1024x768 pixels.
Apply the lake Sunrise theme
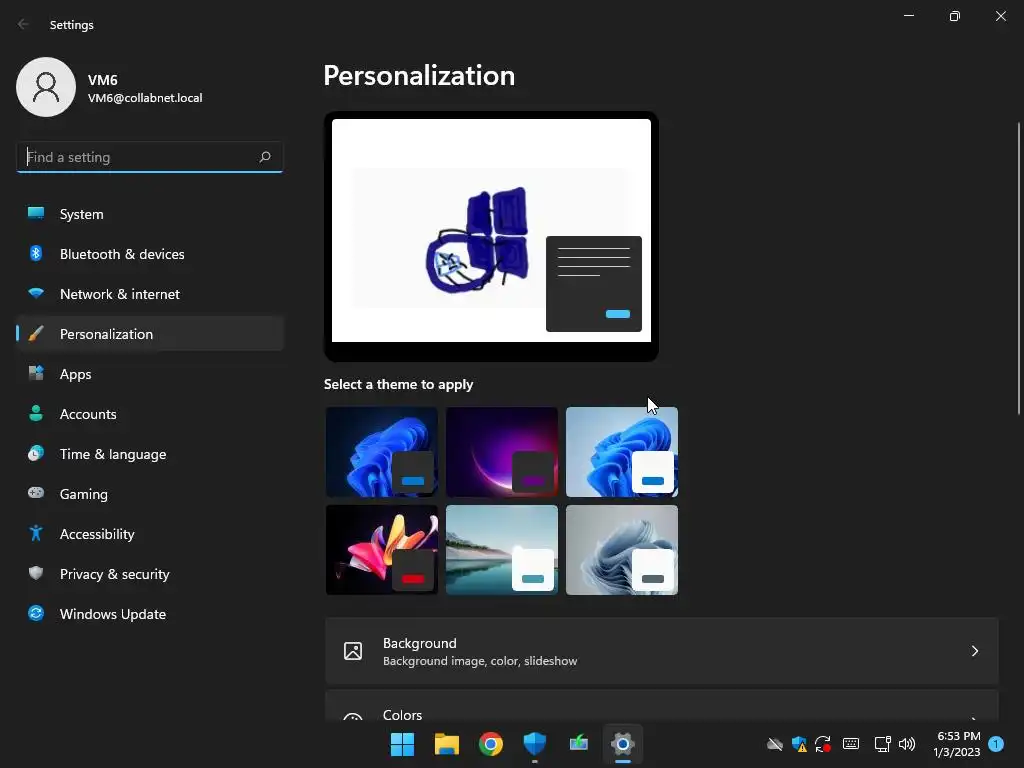click(502, 550)
